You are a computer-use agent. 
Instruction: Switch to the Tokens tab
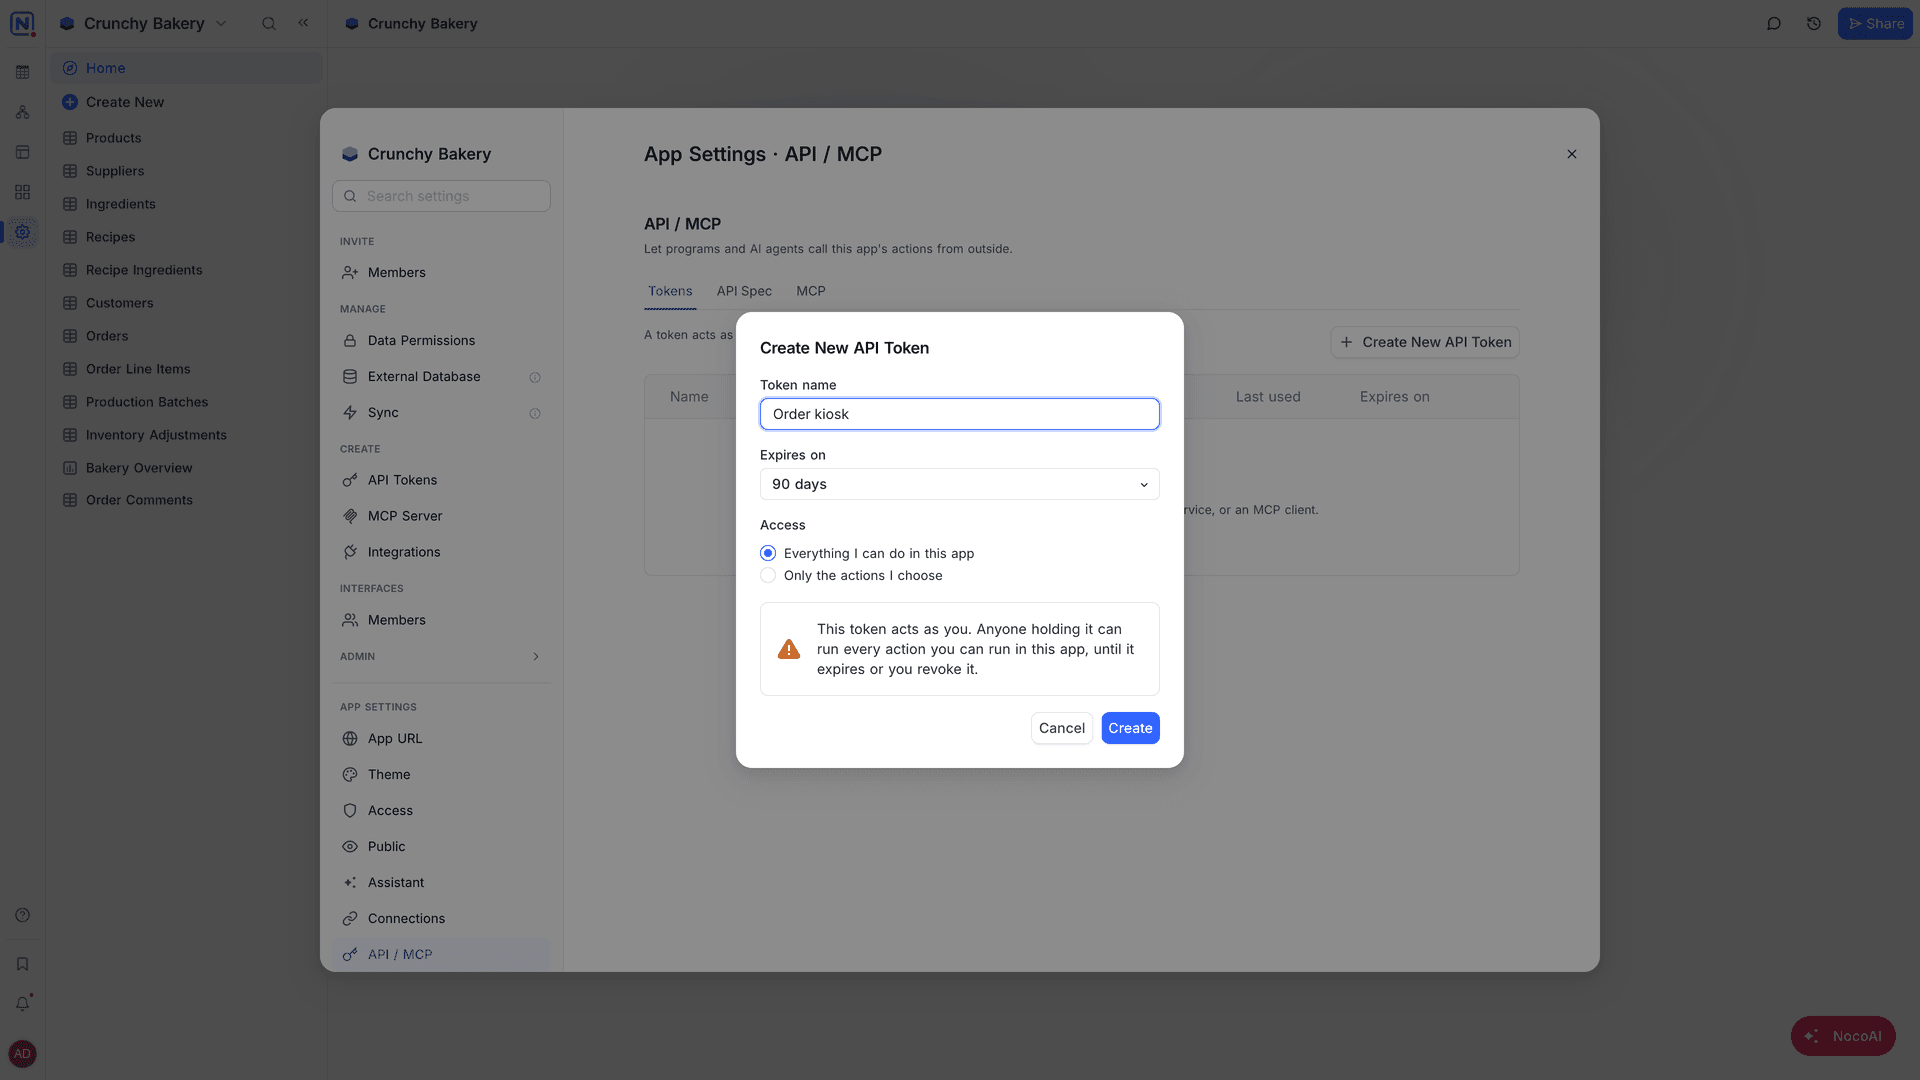[670, 291]
